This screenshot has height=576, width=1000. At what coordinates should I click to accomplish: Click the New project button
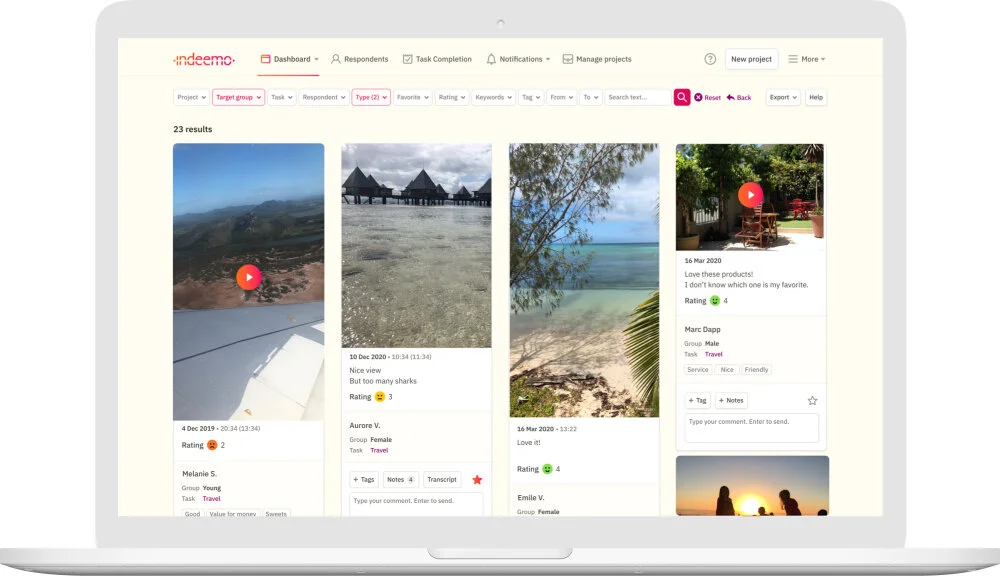click(751, 59)
